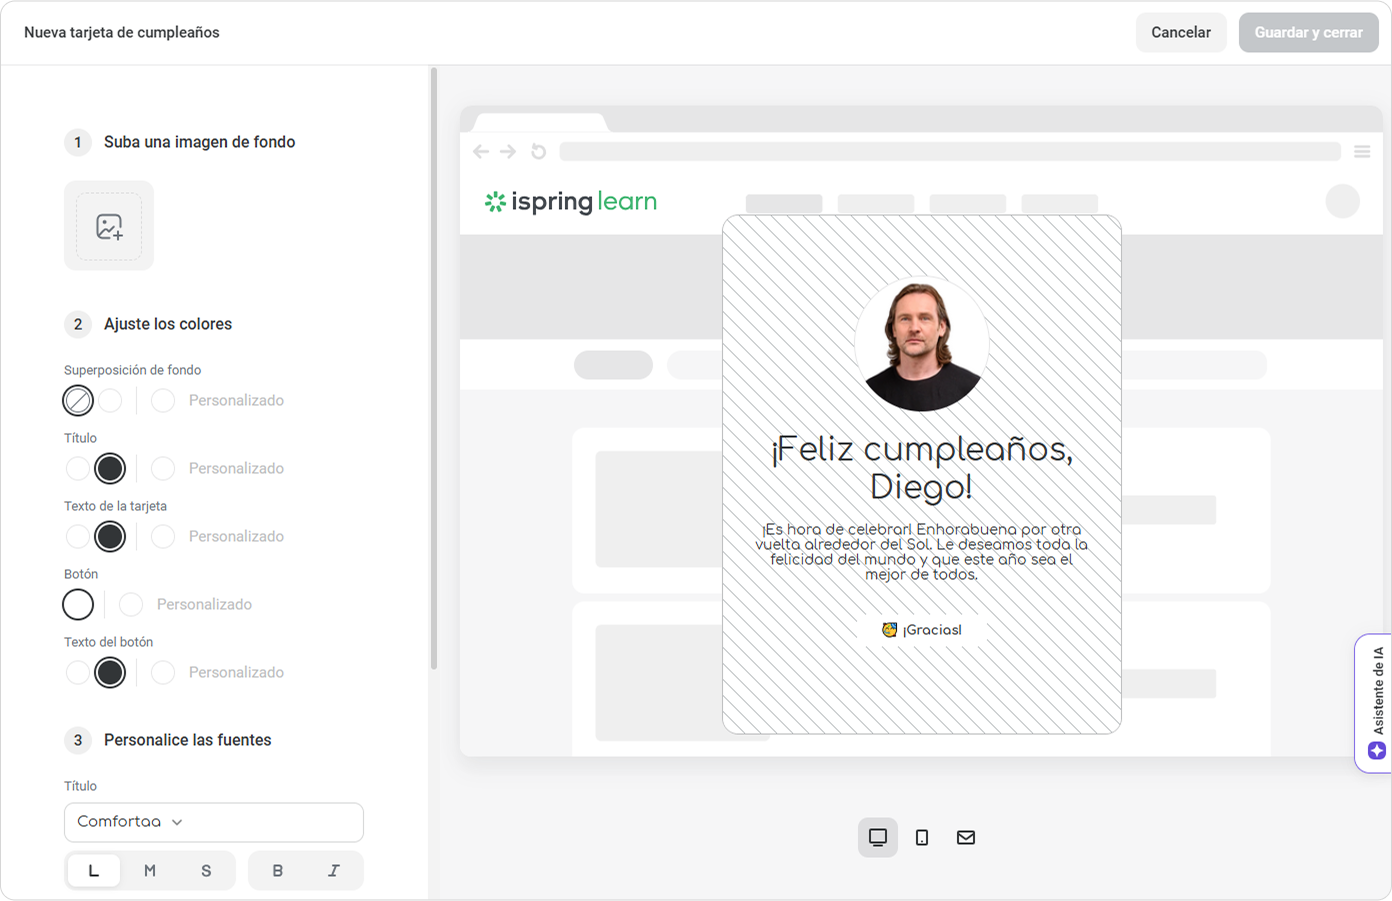
Task: Set title font size to M
Action: [150, 871]
